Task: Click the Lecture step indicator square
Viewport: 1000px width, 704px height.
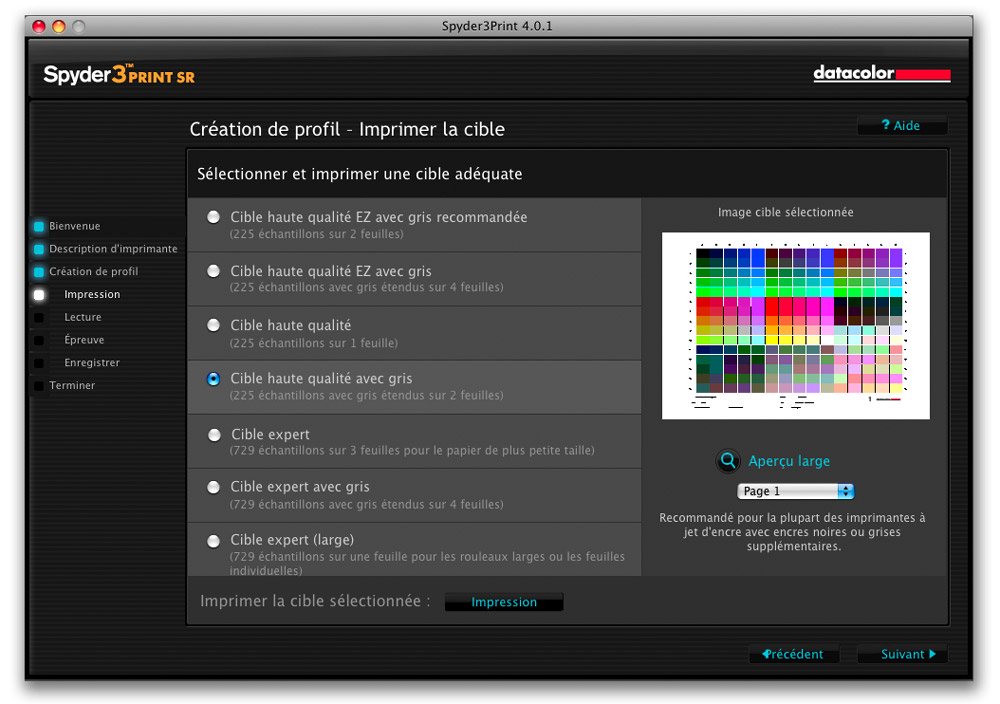Action: click(x=39, y=318)
